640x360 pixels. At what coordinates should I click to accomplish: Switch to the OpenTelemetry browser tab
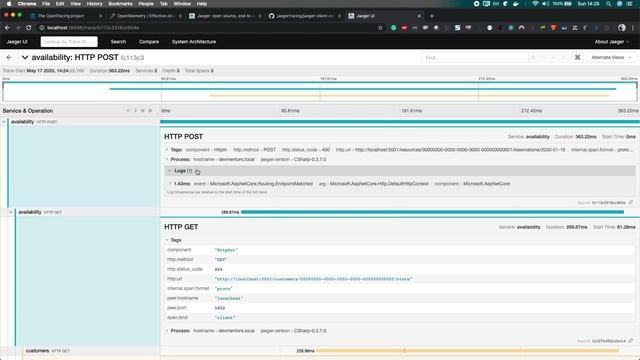click(x=146, y=16)
